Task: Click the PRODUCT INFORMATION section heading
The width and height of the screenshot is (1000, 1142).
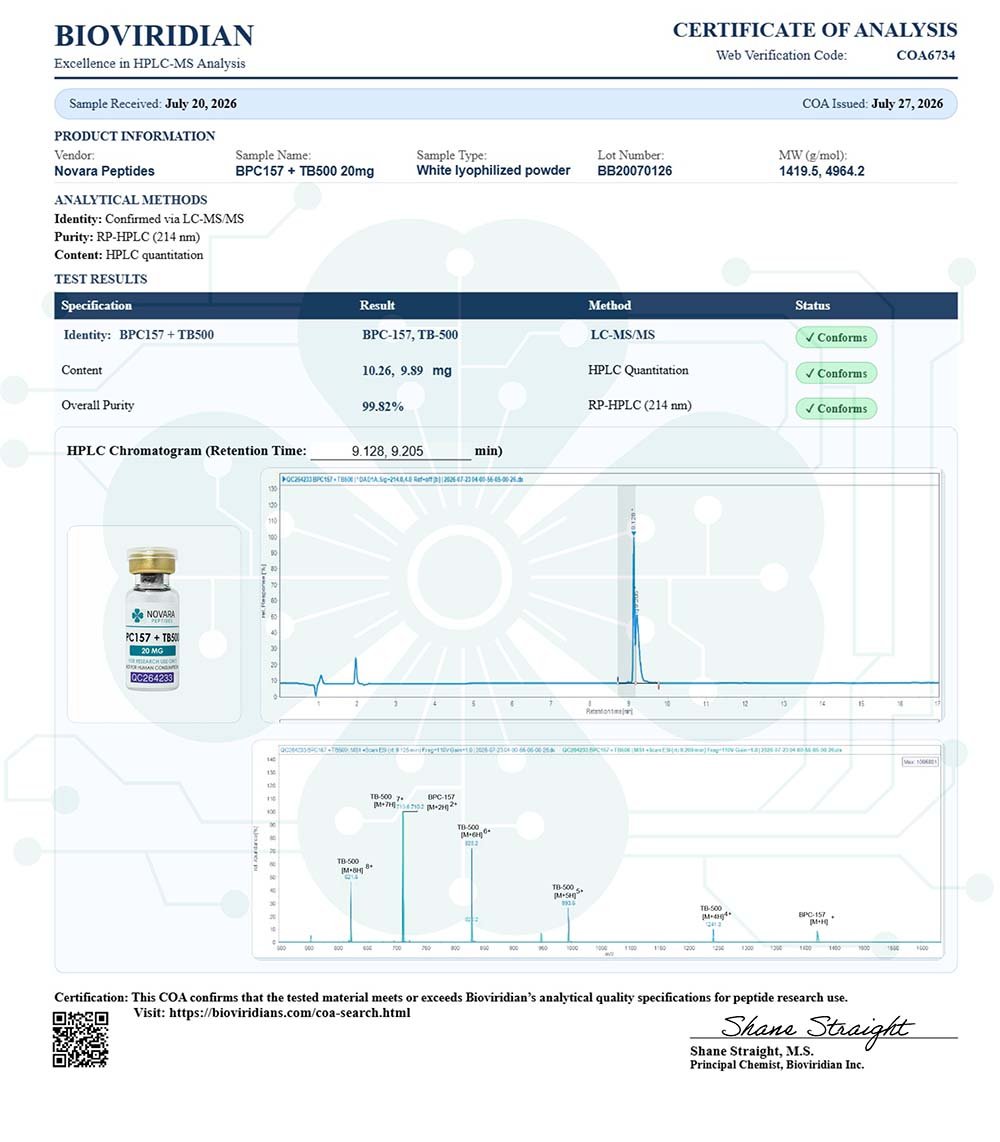Action: click(135, 136)
